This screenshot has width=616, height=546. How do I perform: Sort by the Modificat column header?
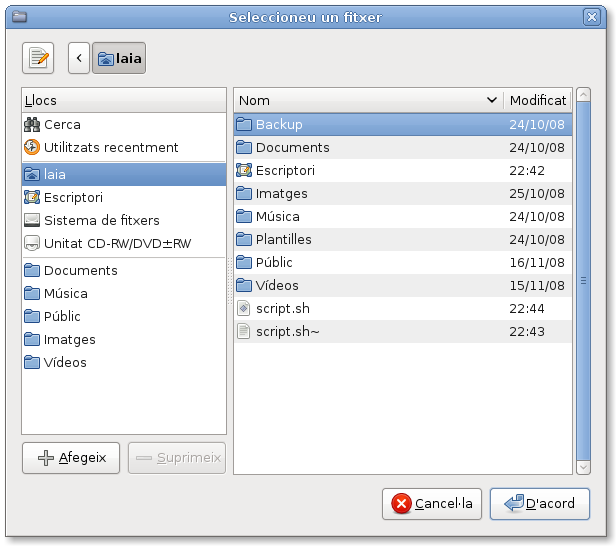[537, 100]
